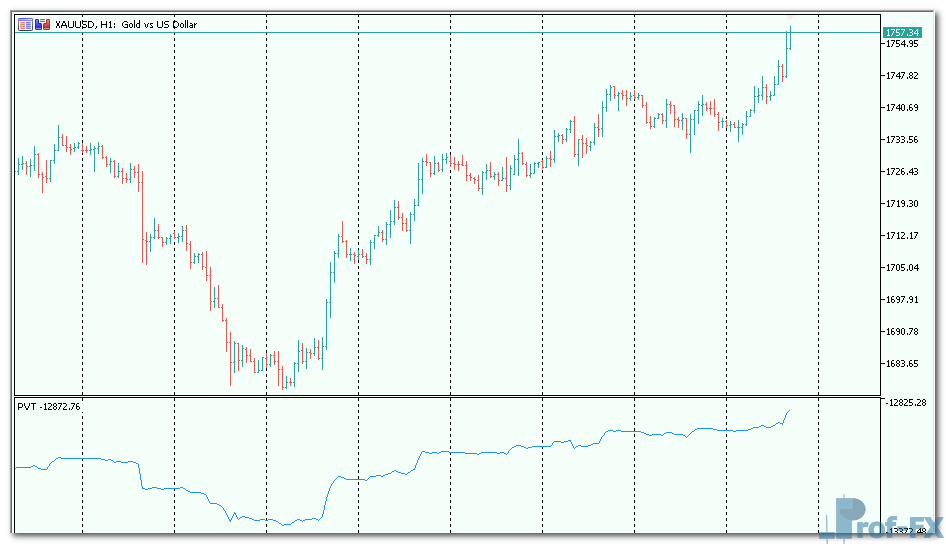Click the 1697.91 price scale label
The height and width of the screenshot is (544, 946).
coord(902,300)
